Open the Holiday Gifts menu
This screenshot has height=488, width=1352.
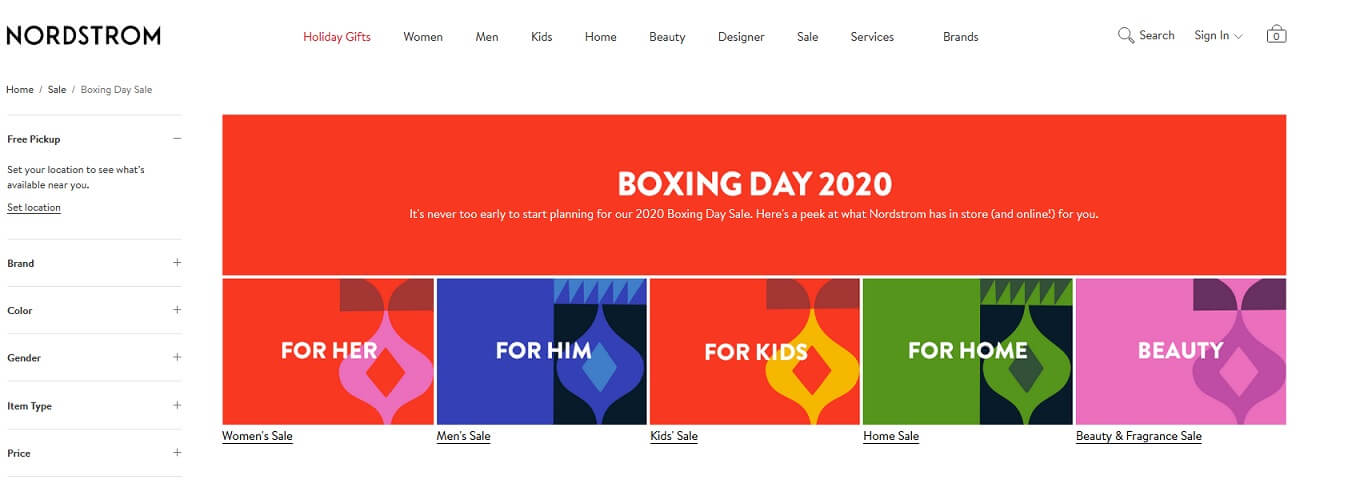pyautogui.click(x=337, y=37)
